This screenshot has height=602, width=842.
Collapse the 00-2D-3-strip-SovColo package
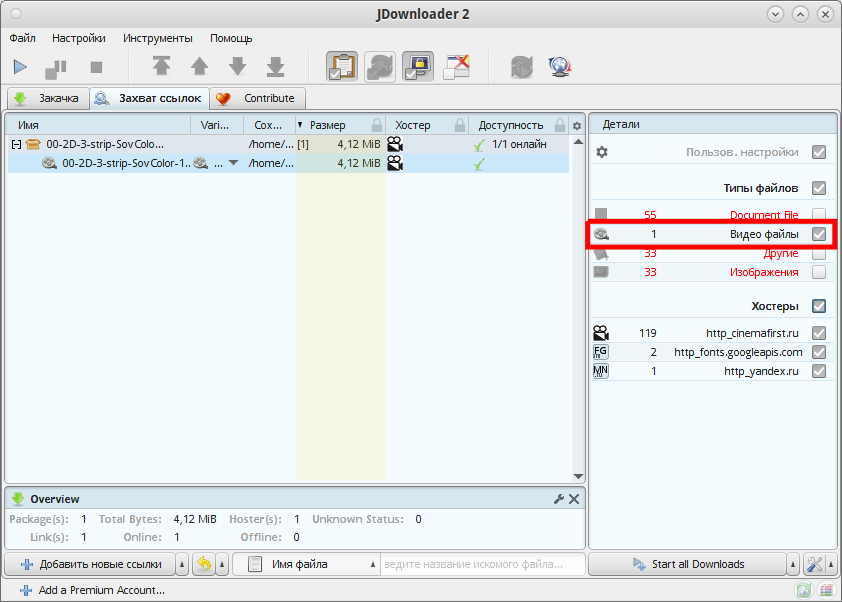pyautogui.click(x=16, y=144)
